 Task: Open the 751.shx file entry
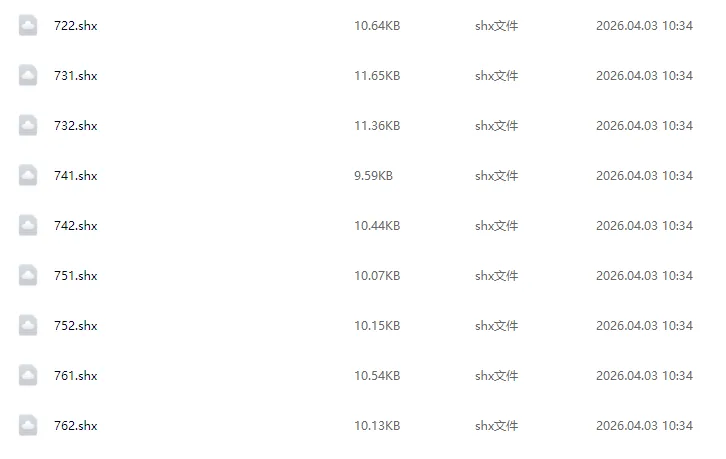[75, 276]
